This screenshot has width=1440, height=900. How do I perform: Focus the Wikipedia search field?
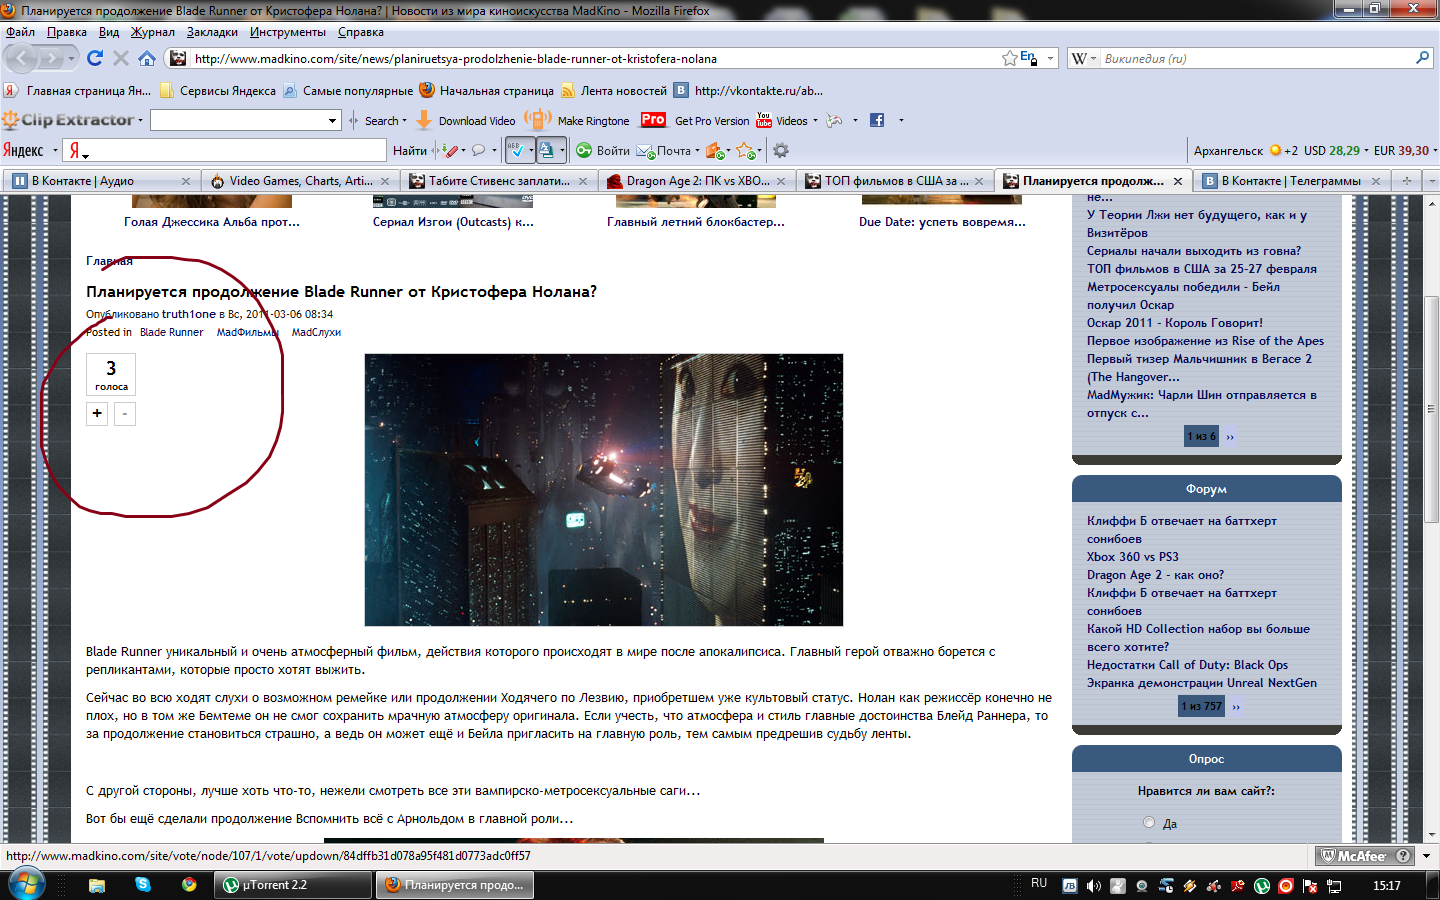[x=1257, y=58]
